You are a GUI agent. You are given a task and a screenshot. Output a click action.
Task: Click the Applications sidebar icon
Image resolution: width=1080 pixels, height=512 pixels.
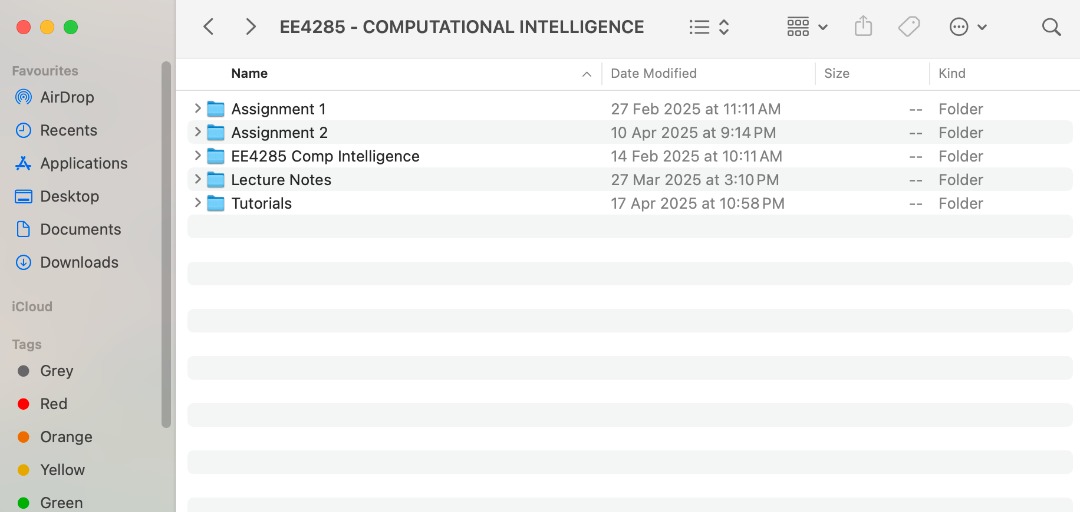tap(23, 163)
